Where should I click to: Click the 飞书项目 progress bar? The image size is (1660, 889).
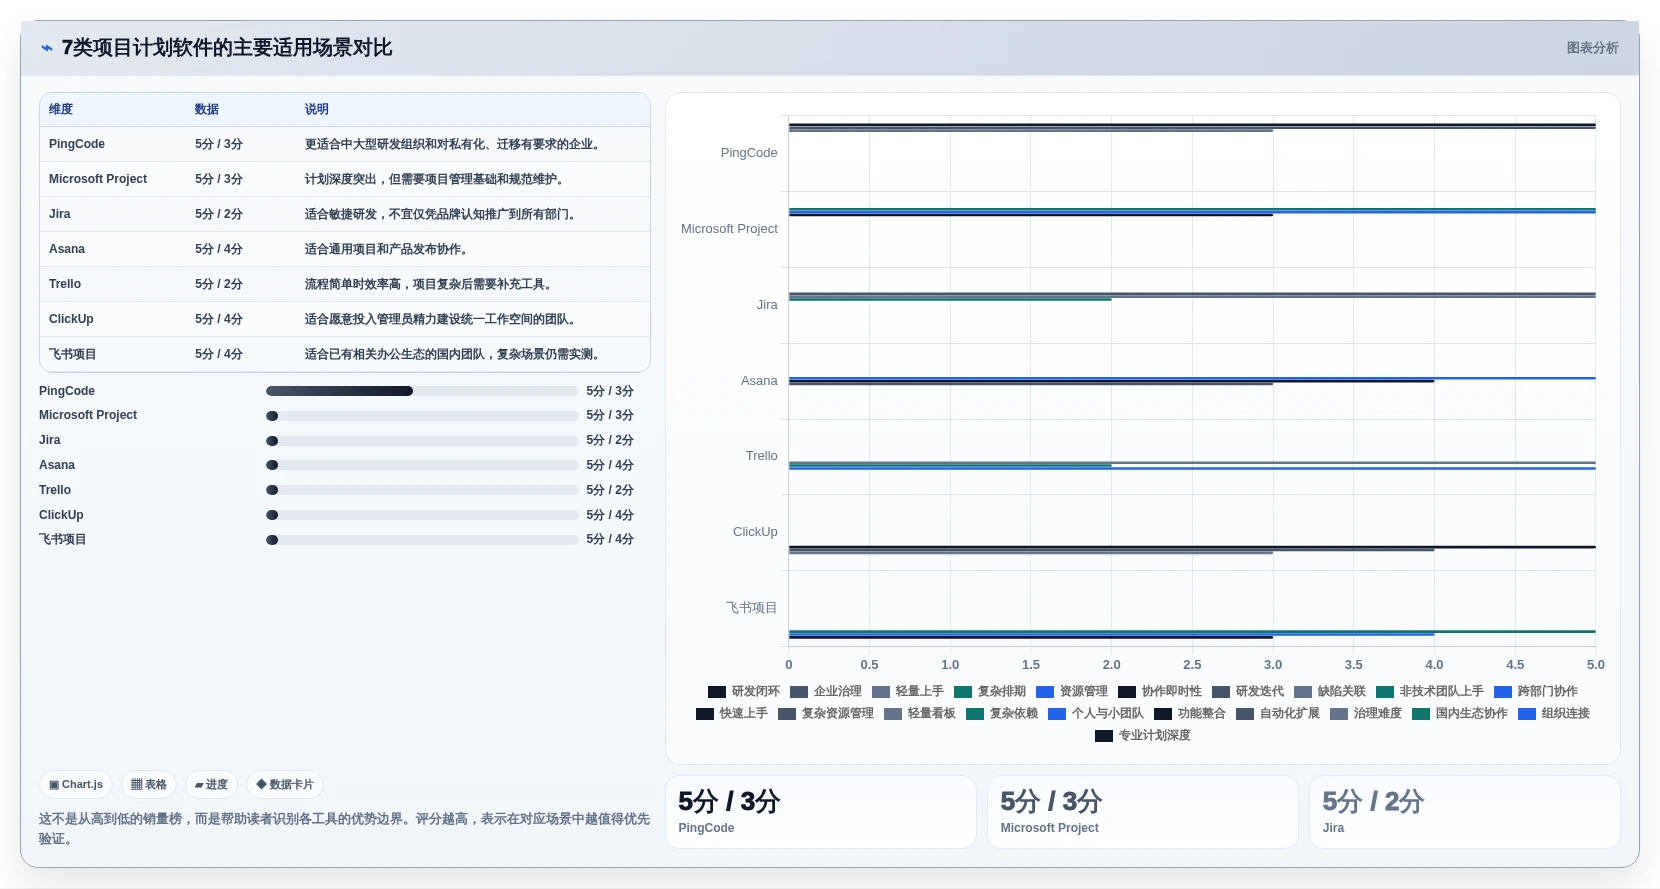coord(422,540)
